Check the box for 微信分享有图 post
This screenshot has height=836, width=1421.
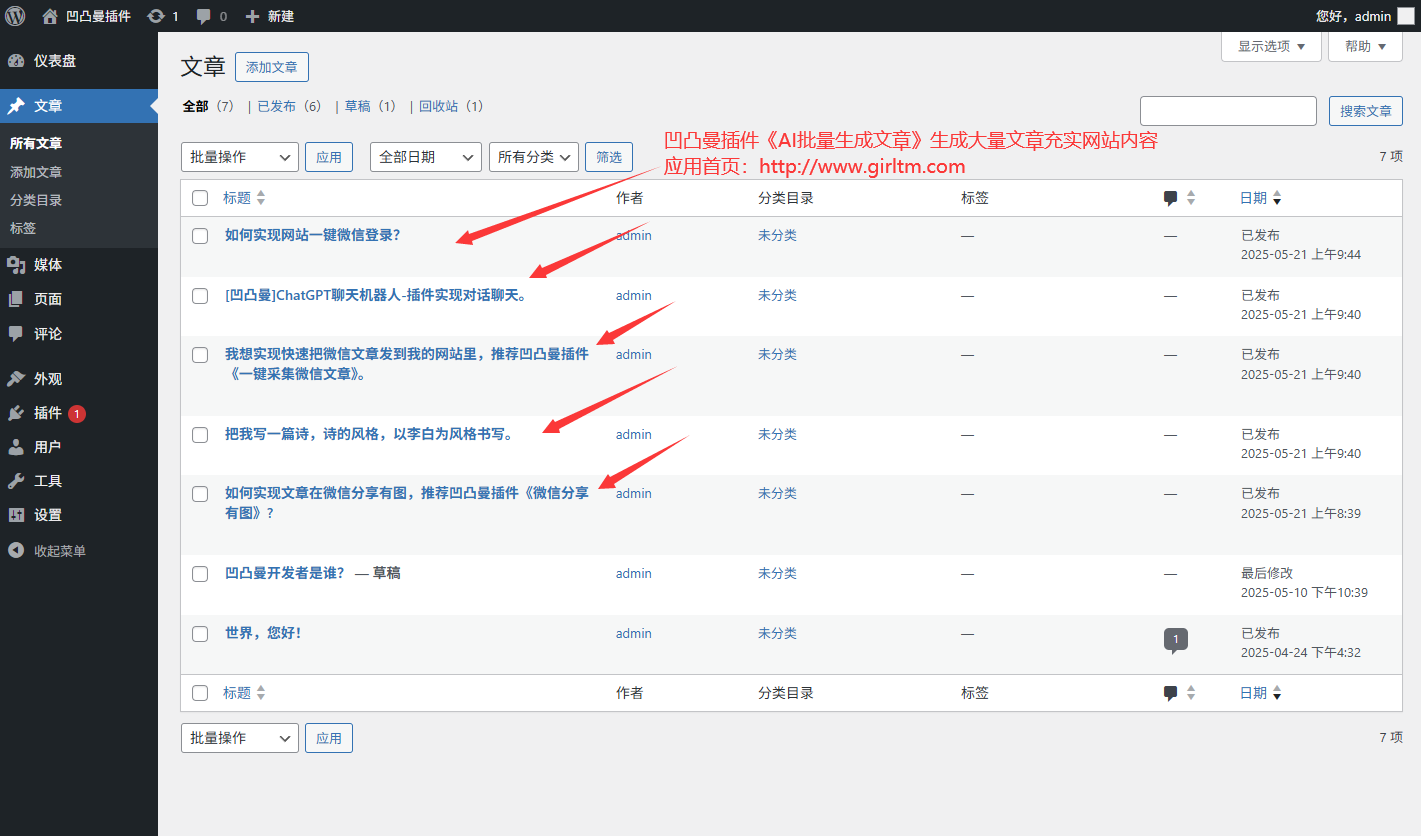200,494
